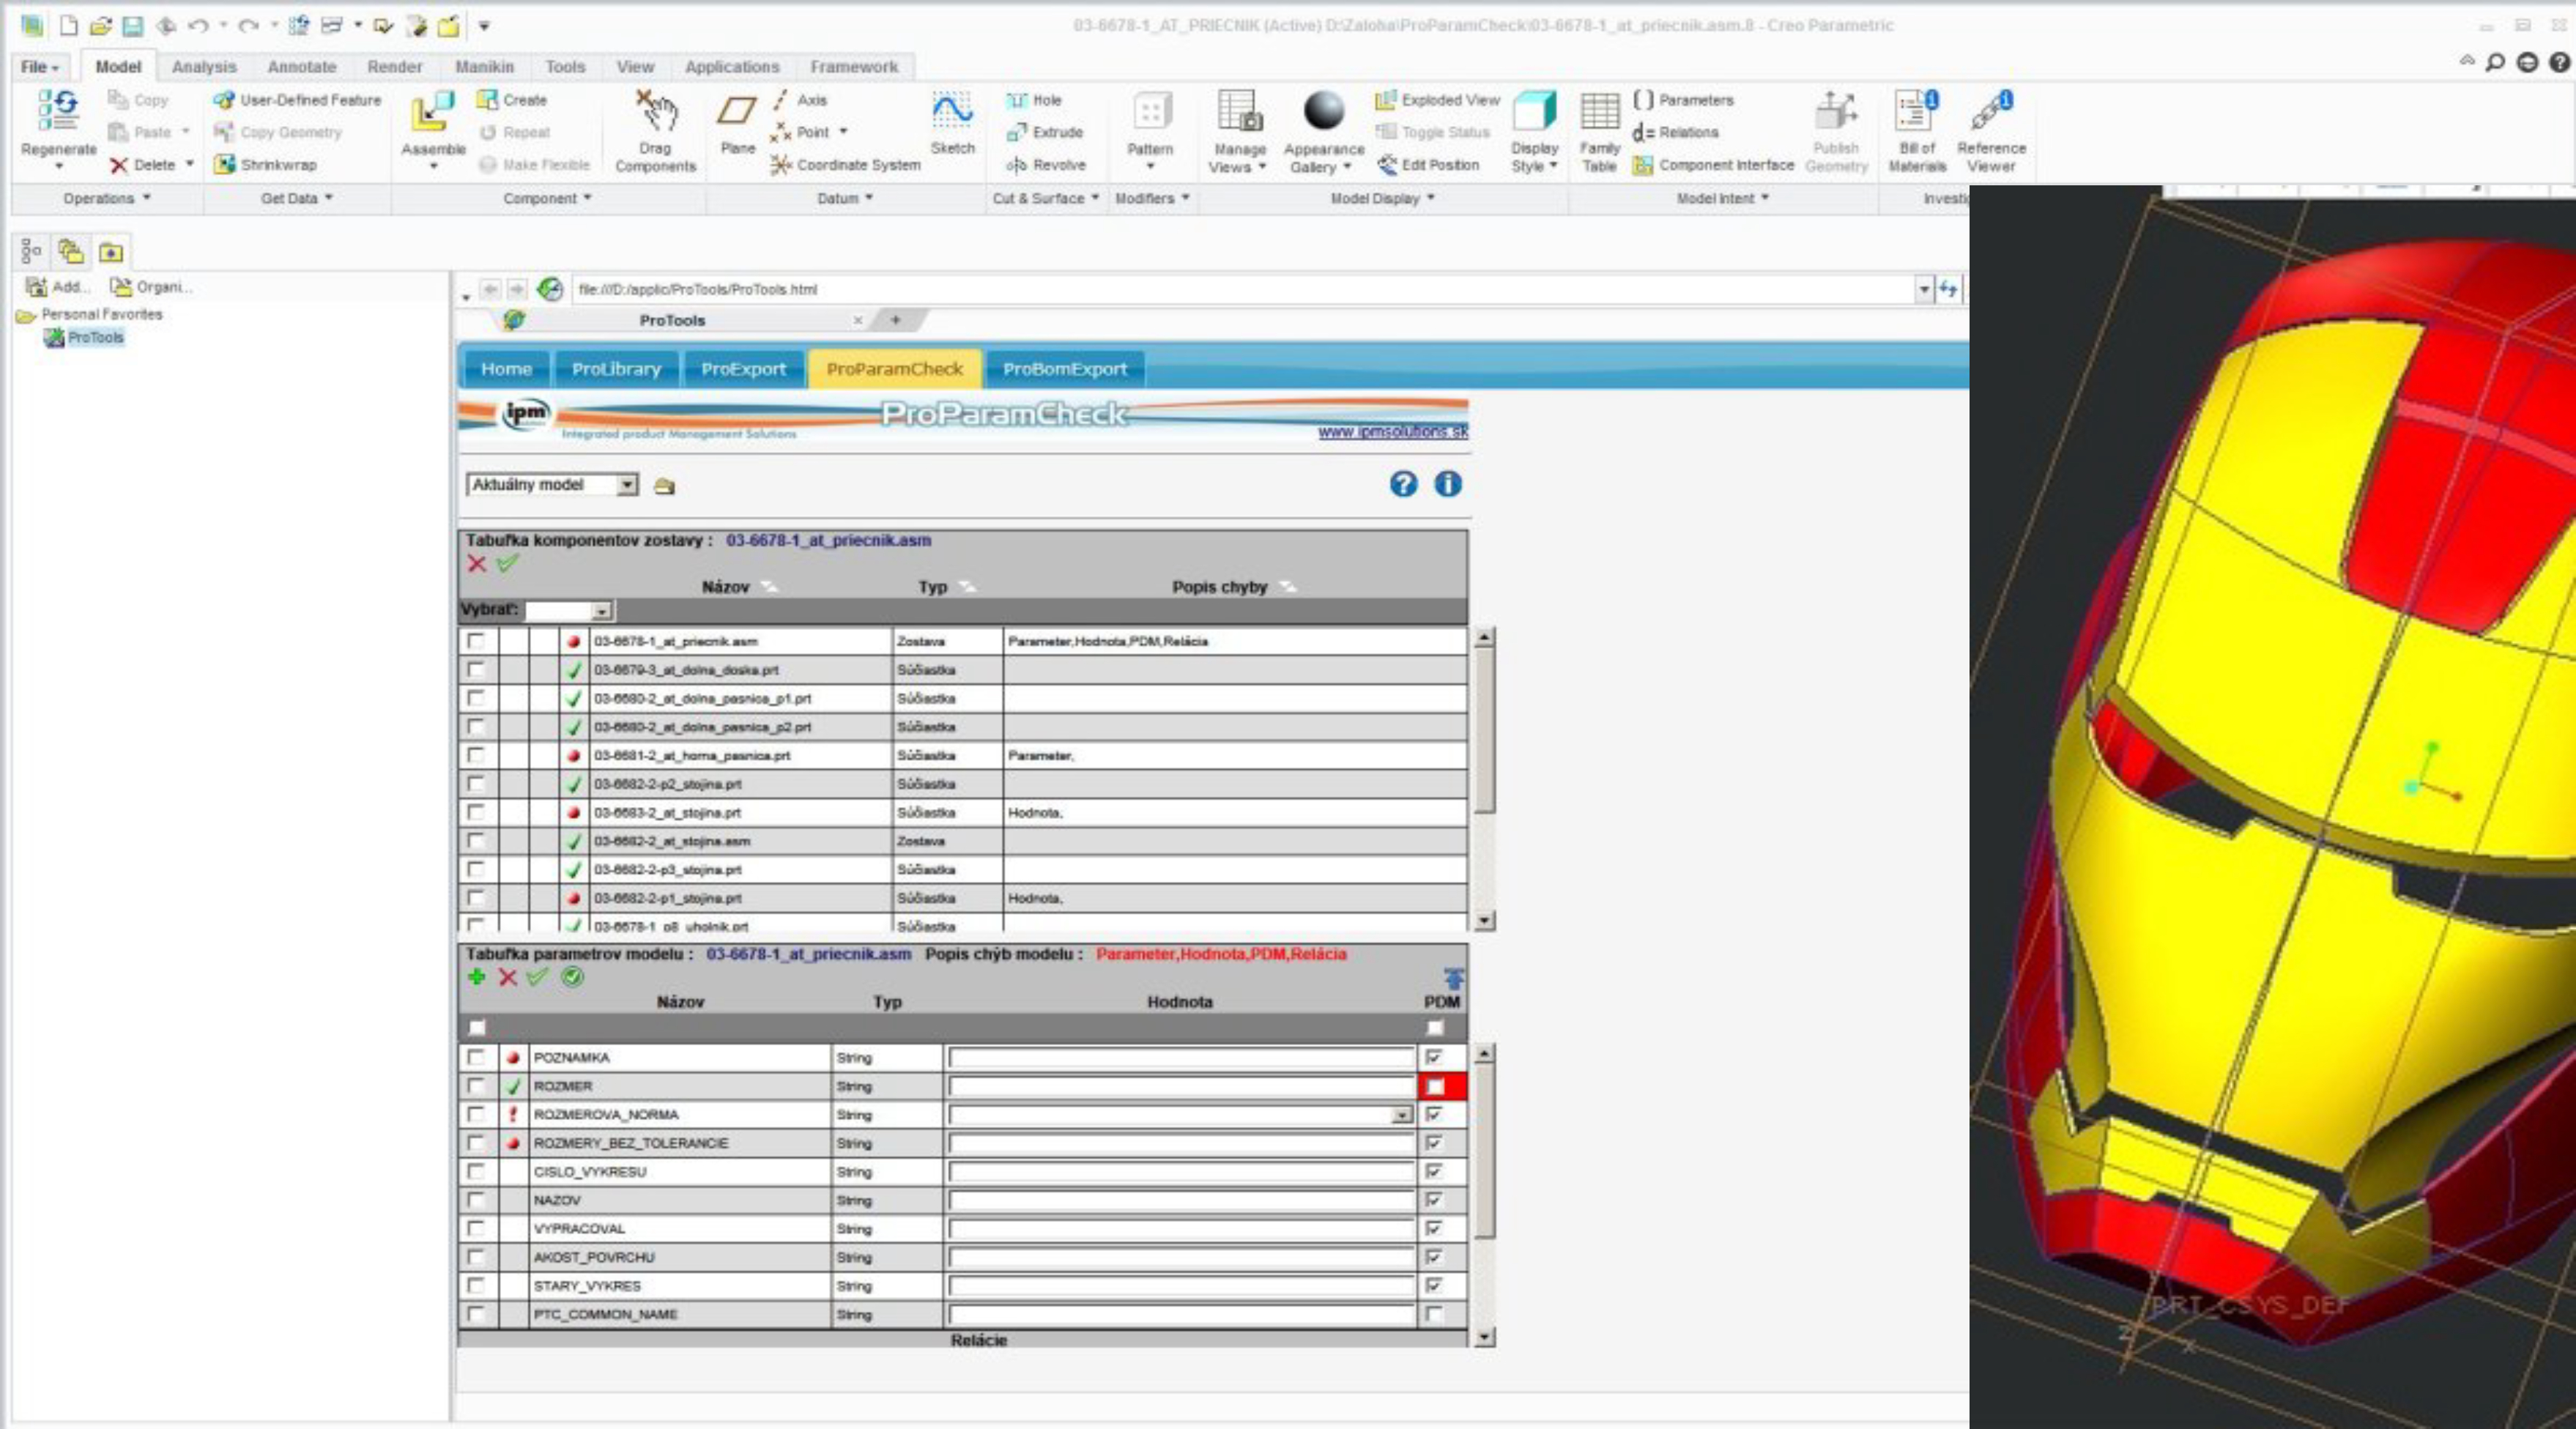Check the box next to the POZNAMKA parameter
Image resolution: width=2576 pixels, height=1429 pixels.
[476, 1057]
